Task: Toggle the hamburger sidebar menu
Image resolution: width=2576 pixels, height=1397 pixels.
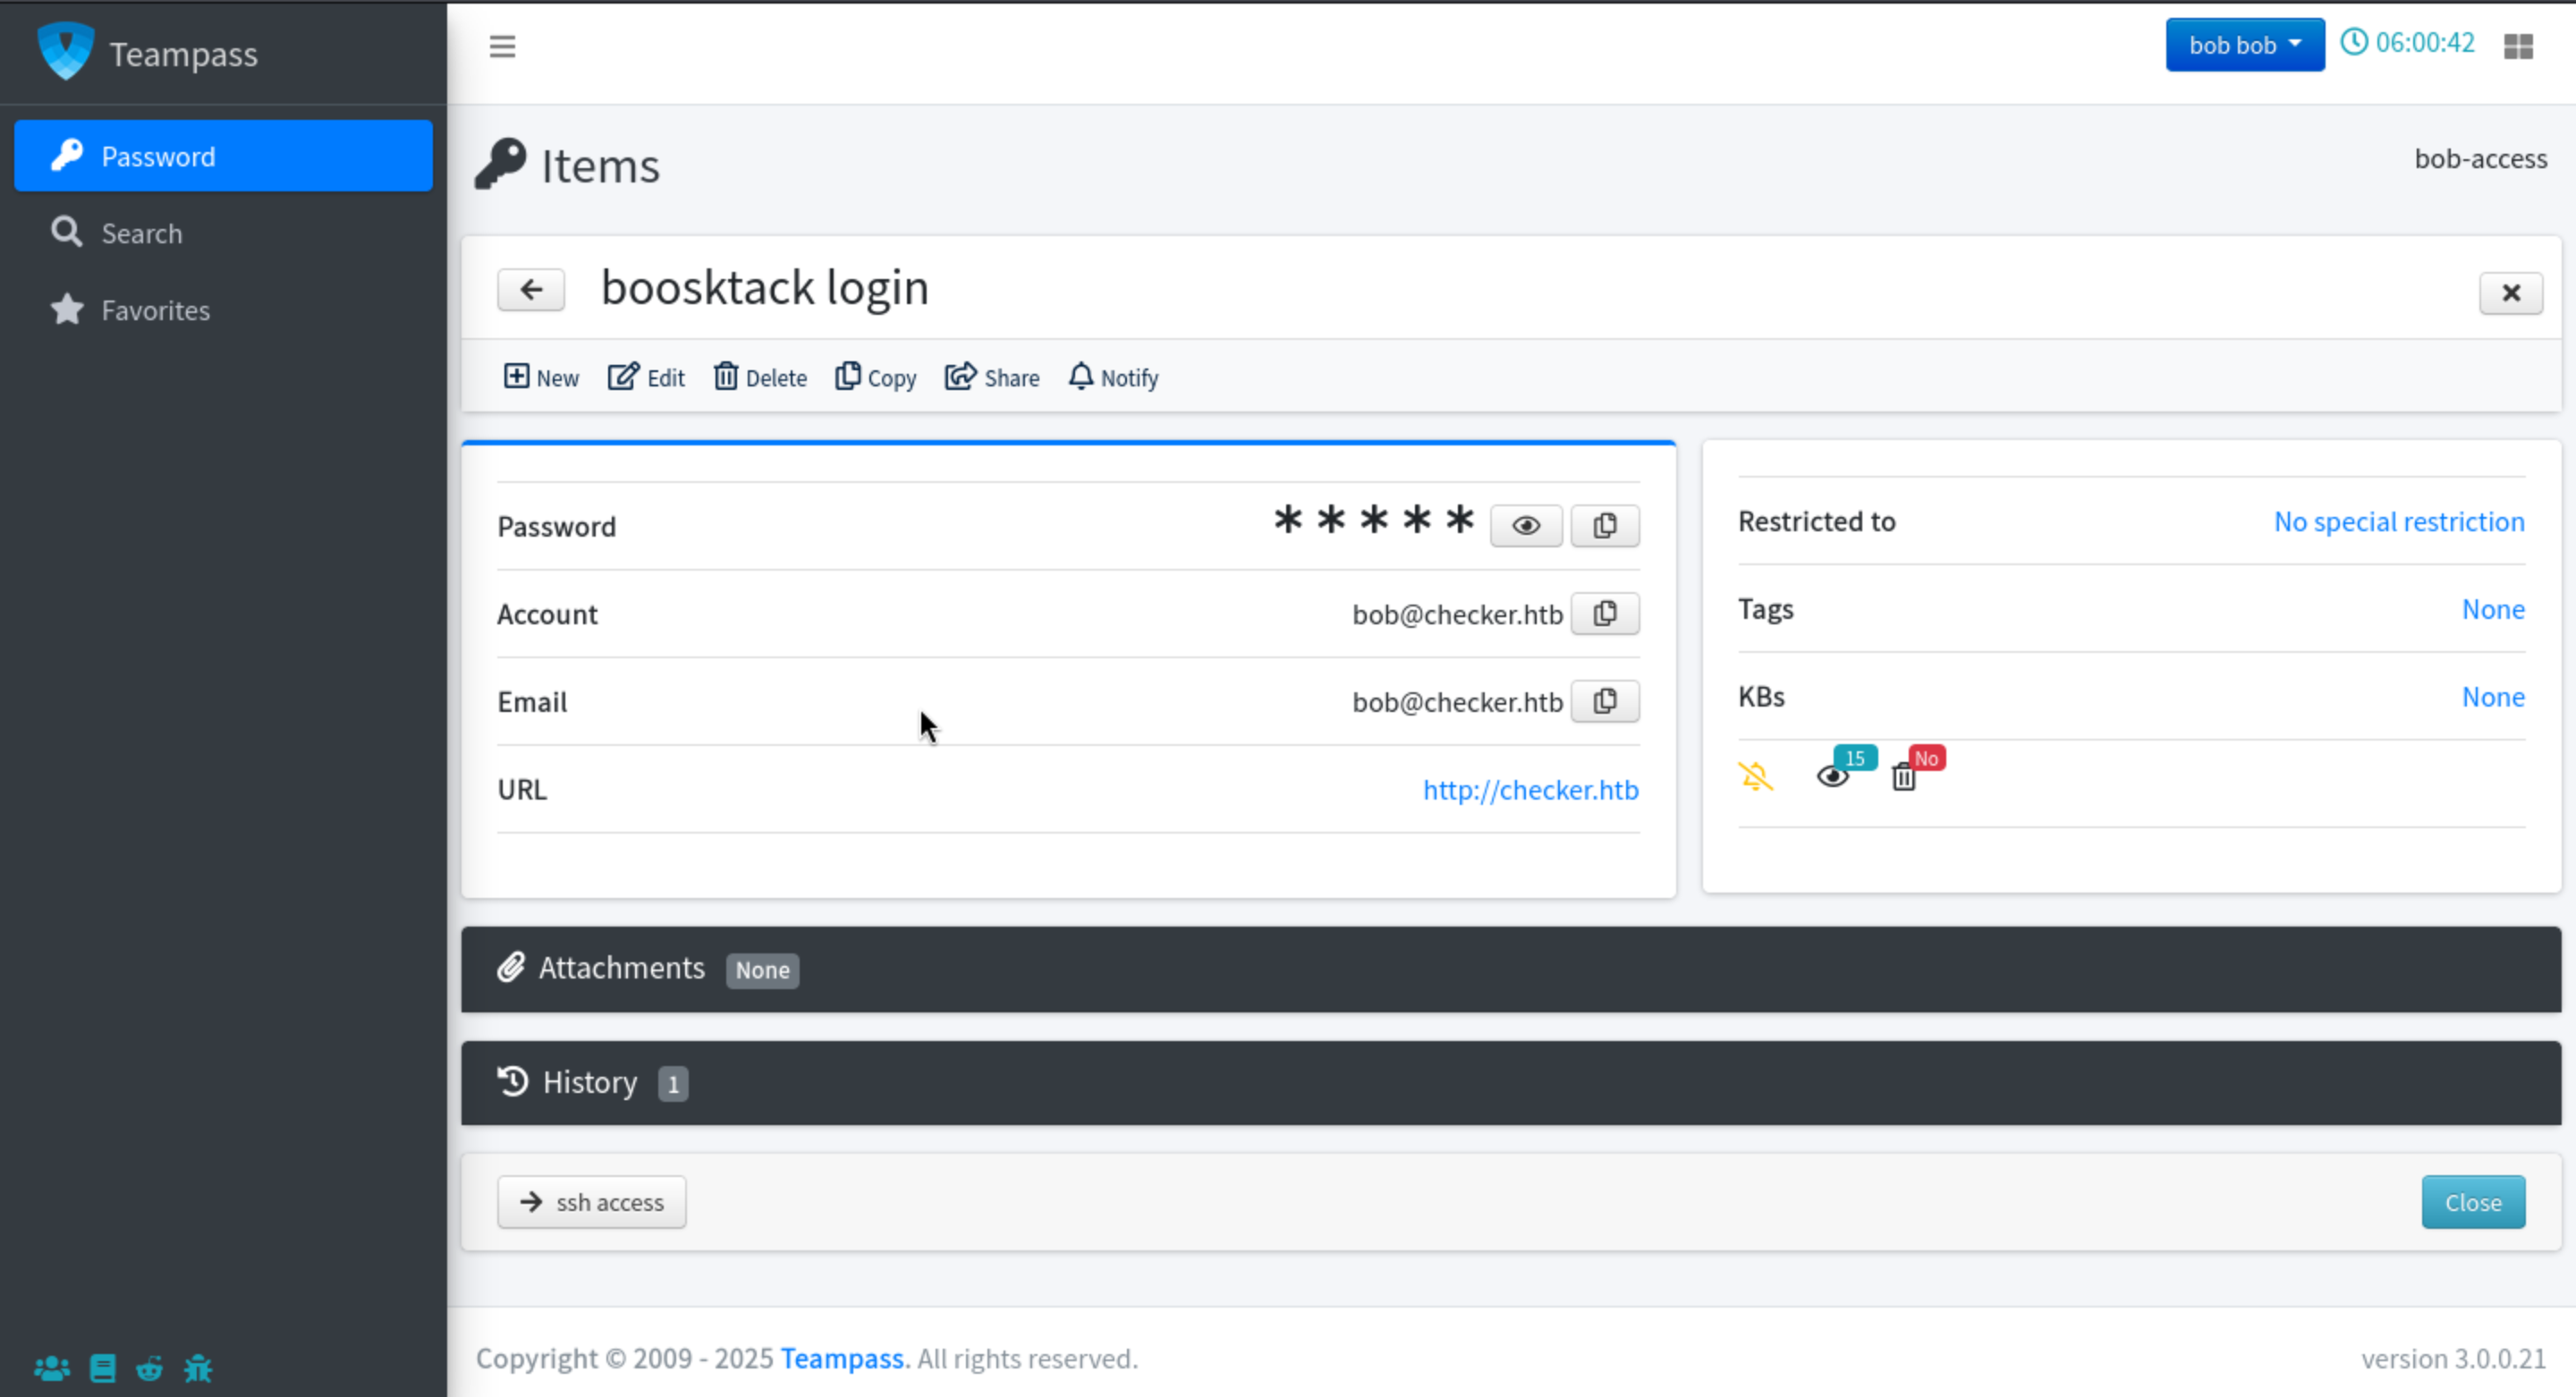Action: pos(502,46)
